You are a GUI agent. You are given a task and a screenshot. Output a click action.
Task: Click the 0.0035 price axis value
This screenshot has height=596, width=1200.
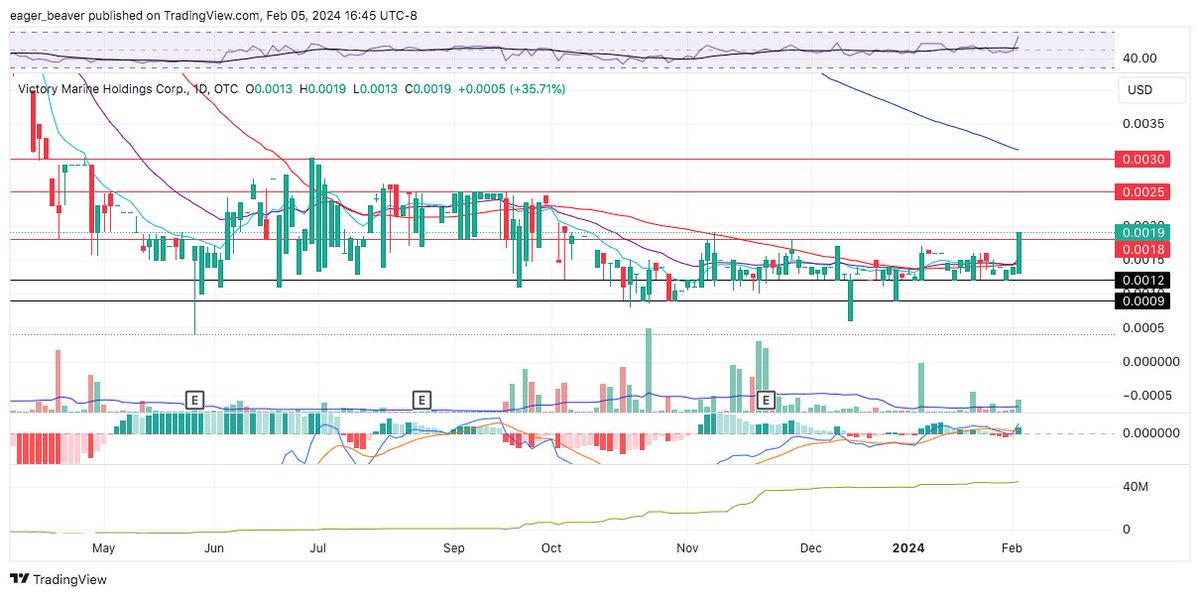[x=1143, y=125]
